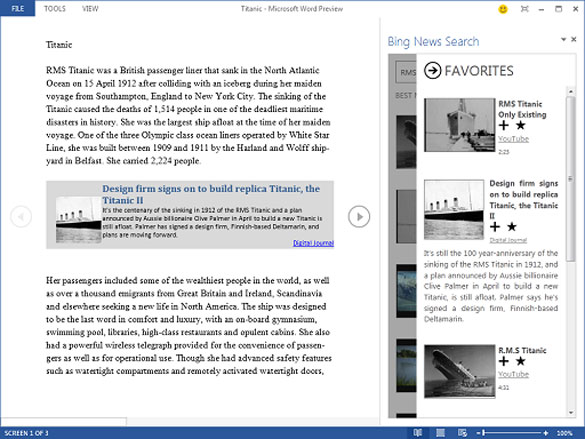Open Digital Journal link in the favorites pane
Screen dimensions: 585x439
coord(508,240)
